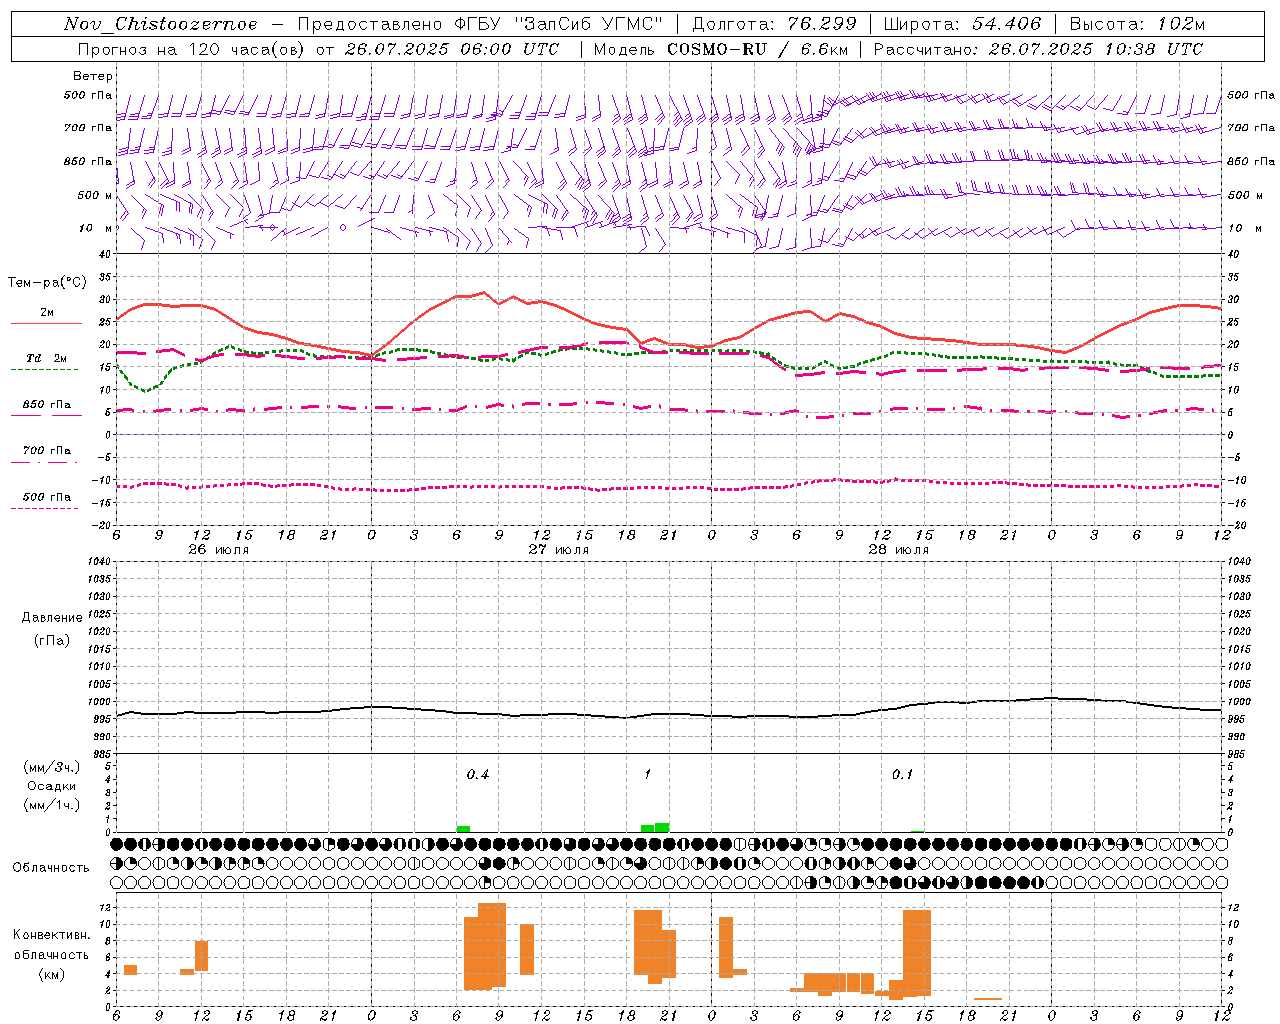Click the 'Конвективн.' convective cloud label
This screenshot has width=1280, height=1024.
pos(52,935)
